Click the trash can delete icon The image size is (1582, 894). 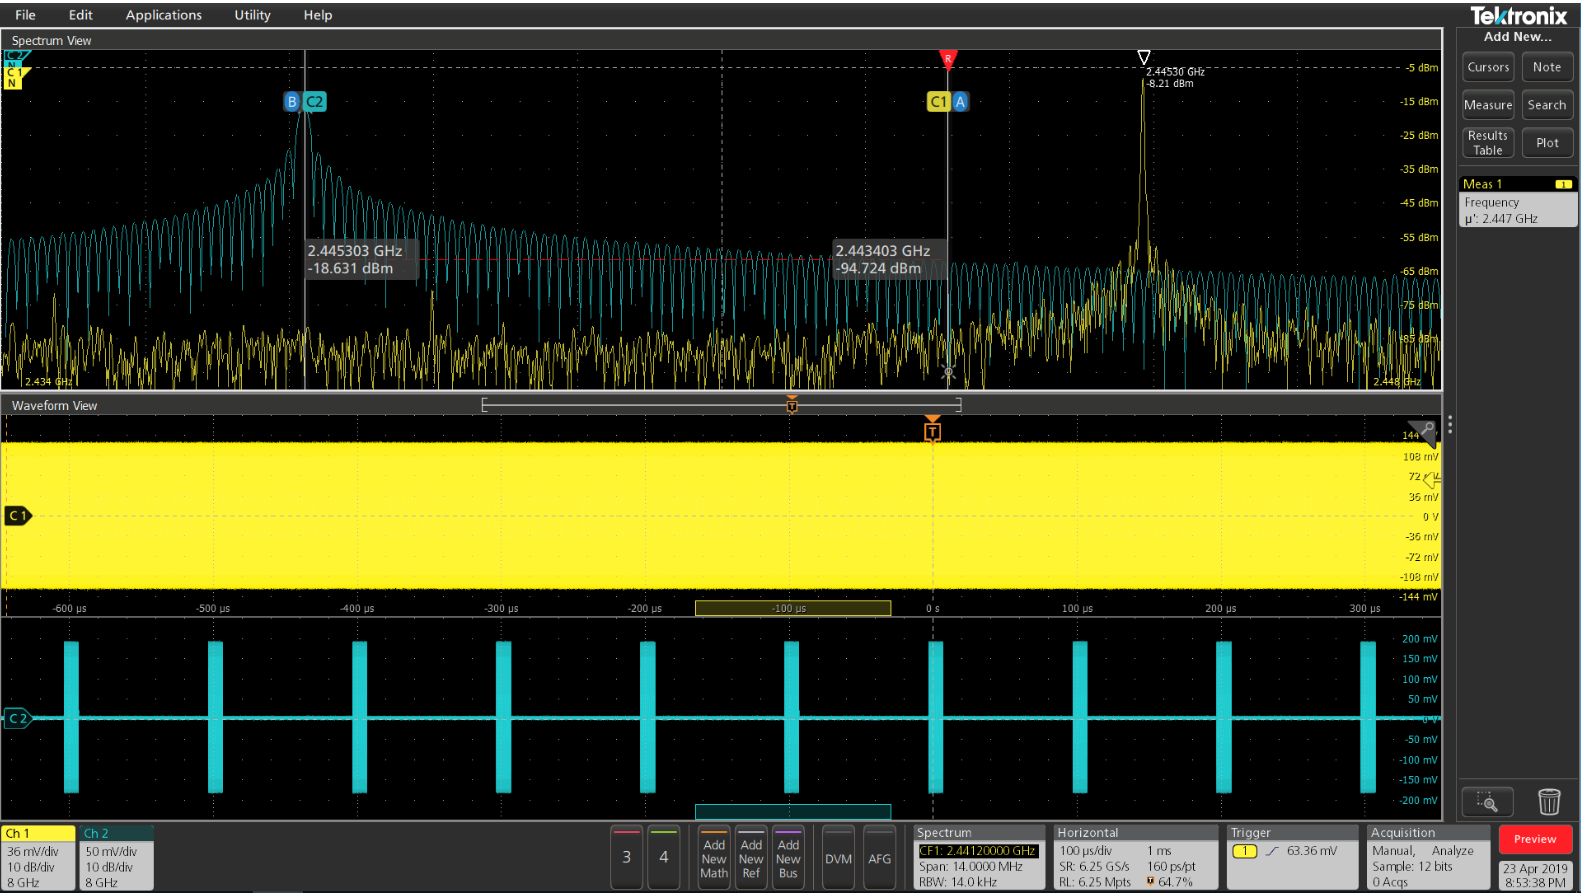coord(1548,802)
